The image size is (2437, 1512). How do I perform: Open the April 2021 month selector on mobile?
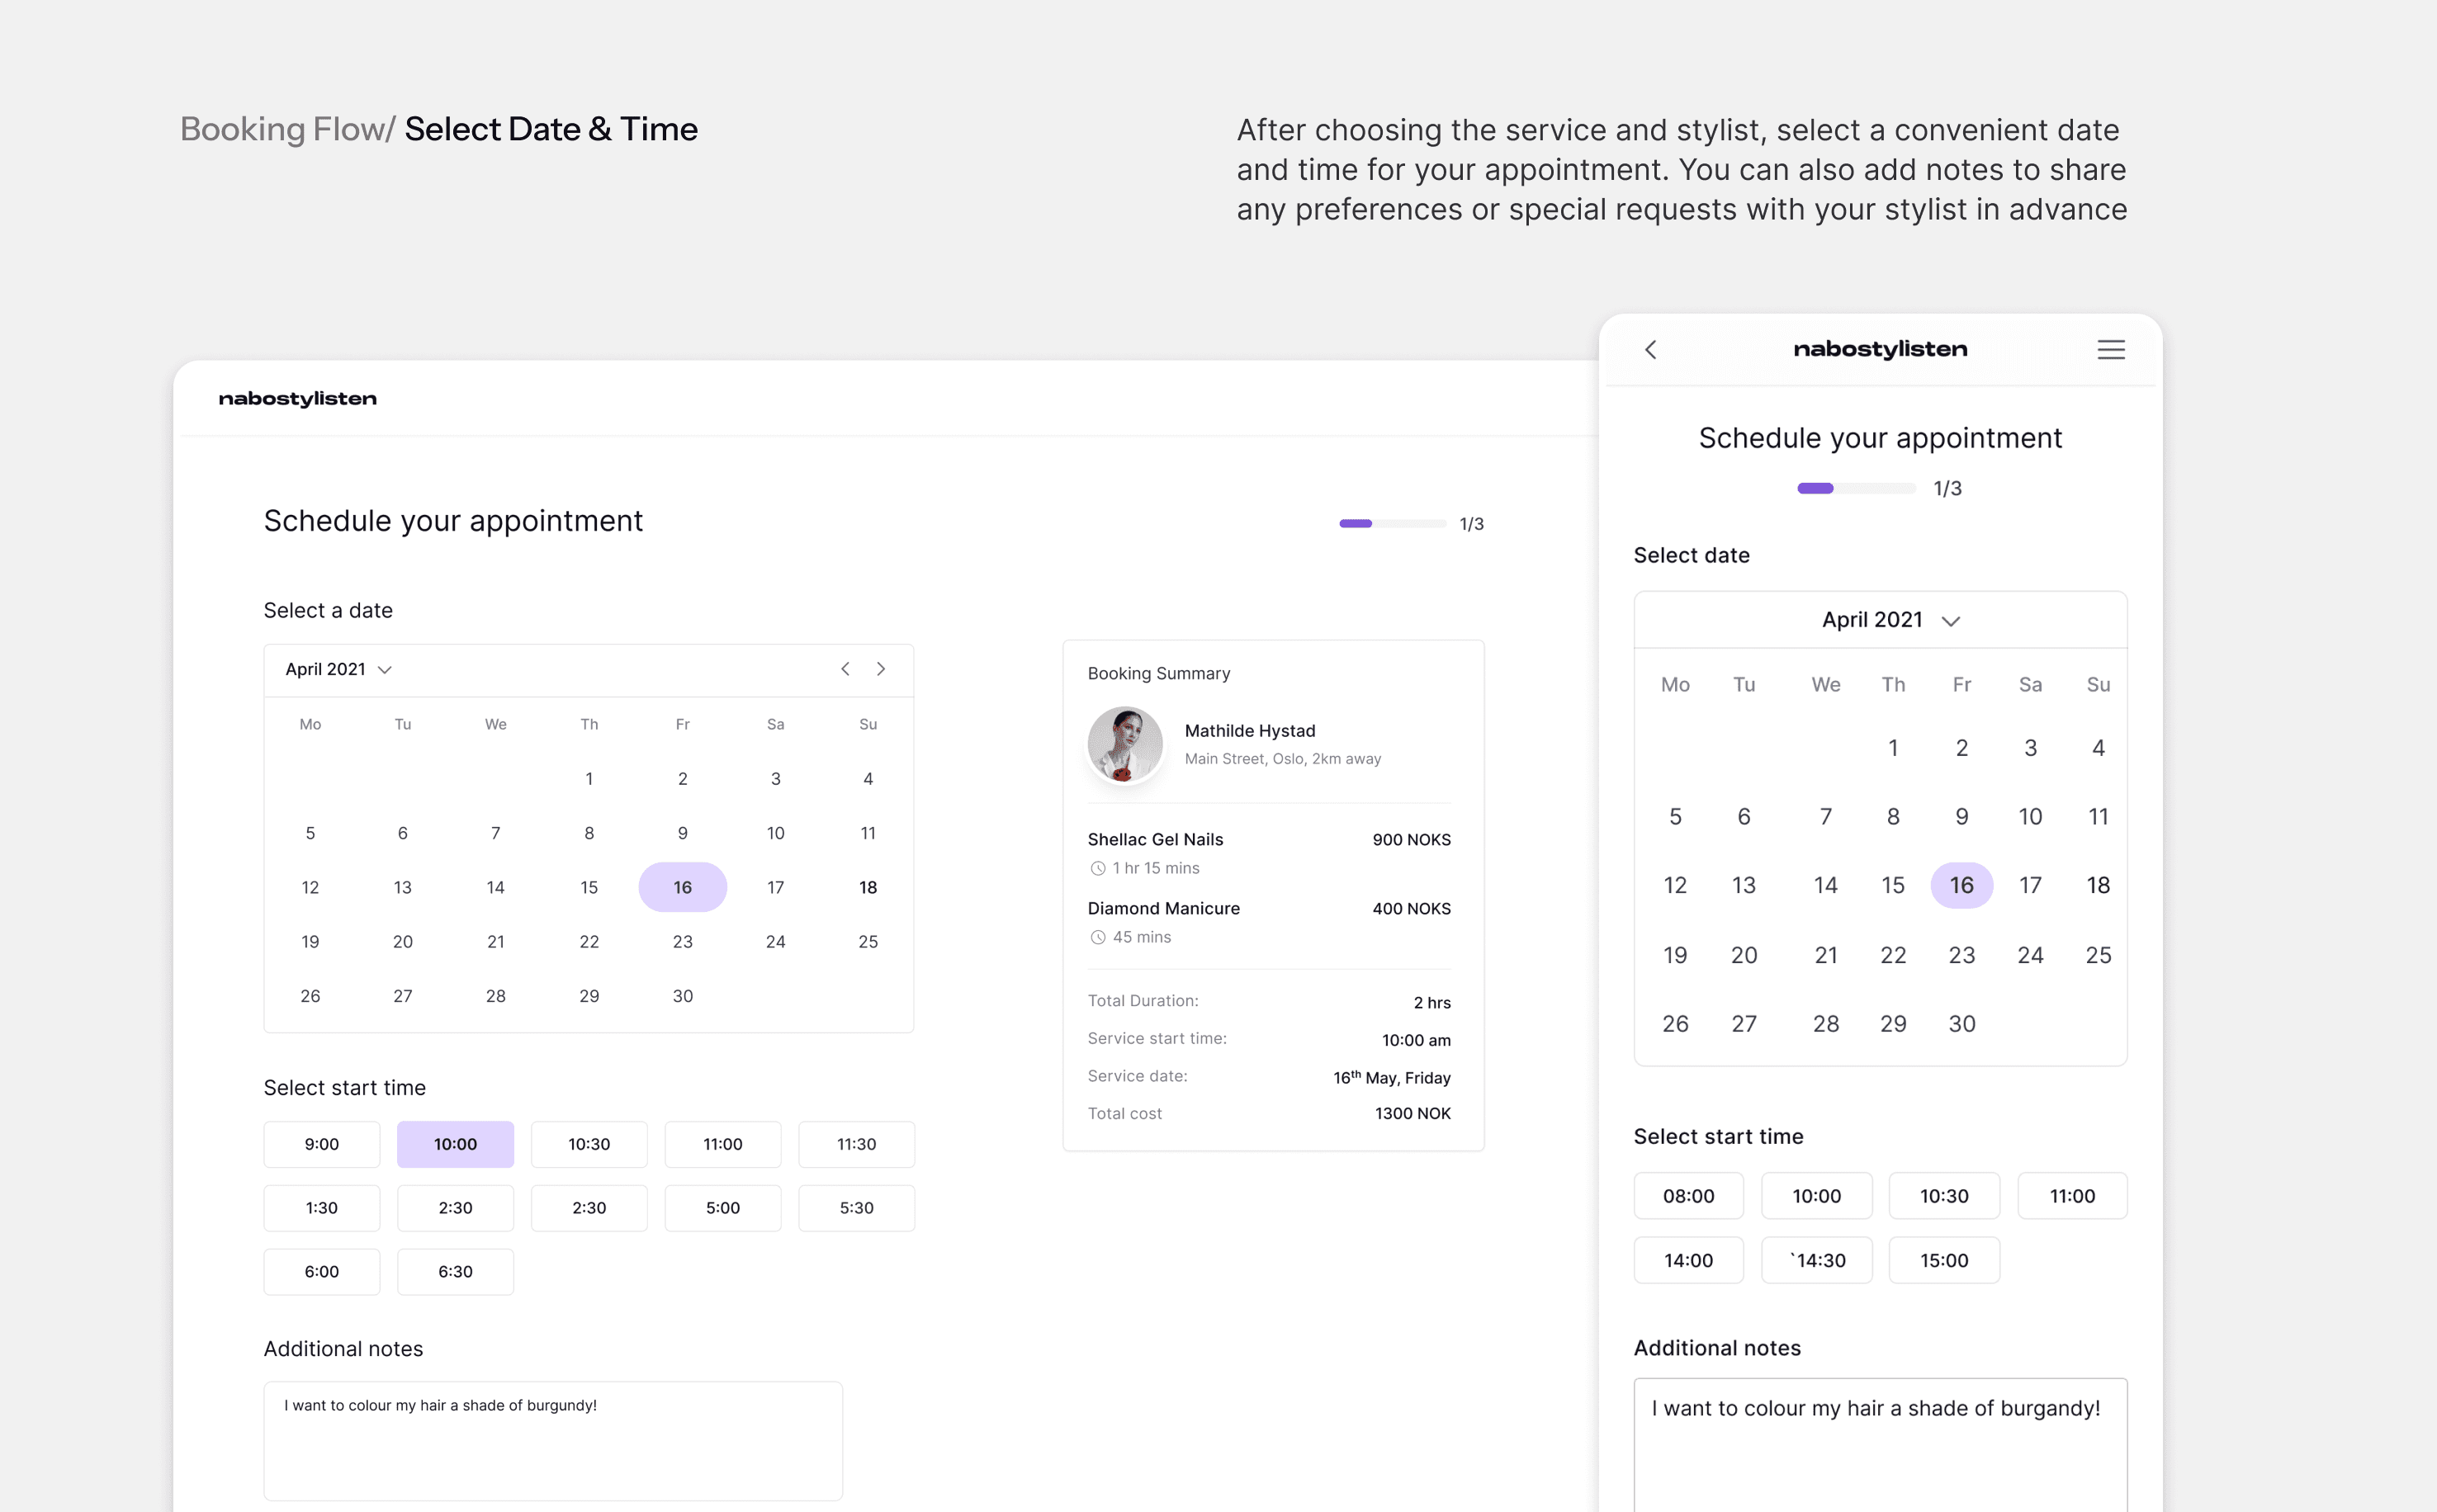coord(1872,620)
